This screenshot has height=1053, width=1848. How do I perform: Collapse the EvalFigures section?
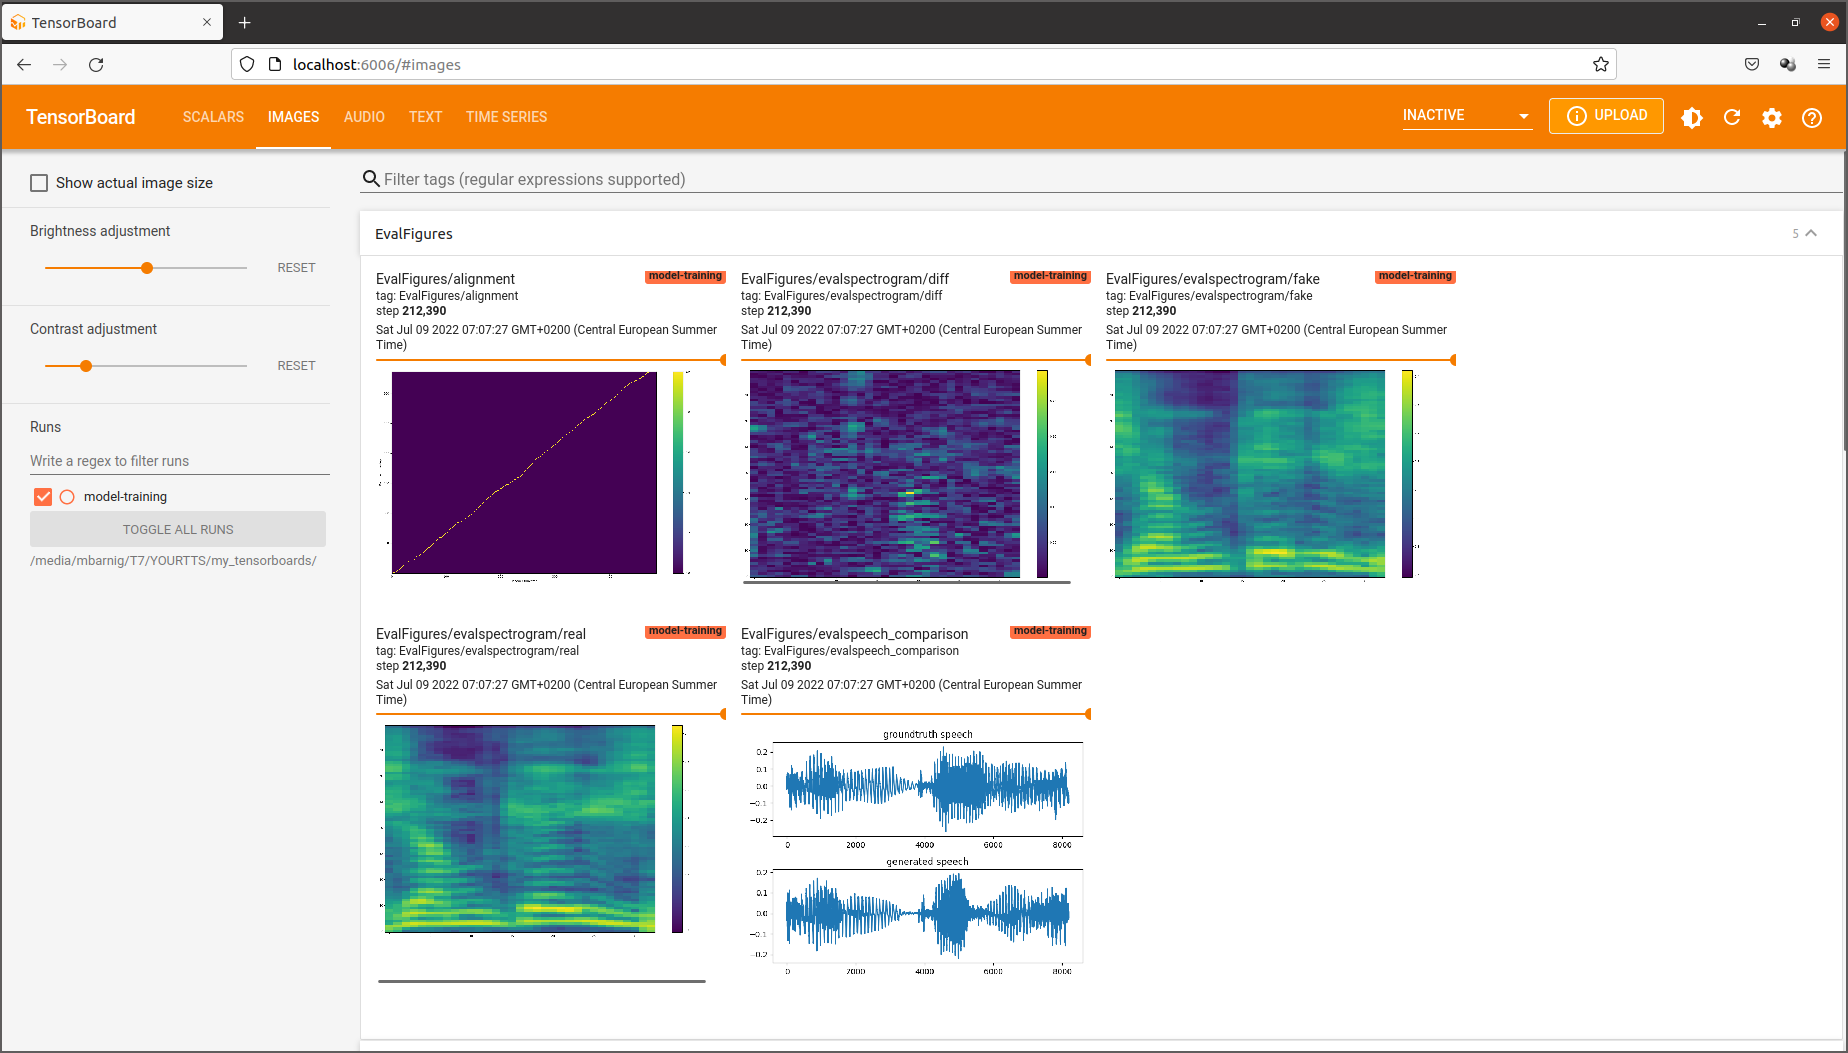(x=1811, y=233)
